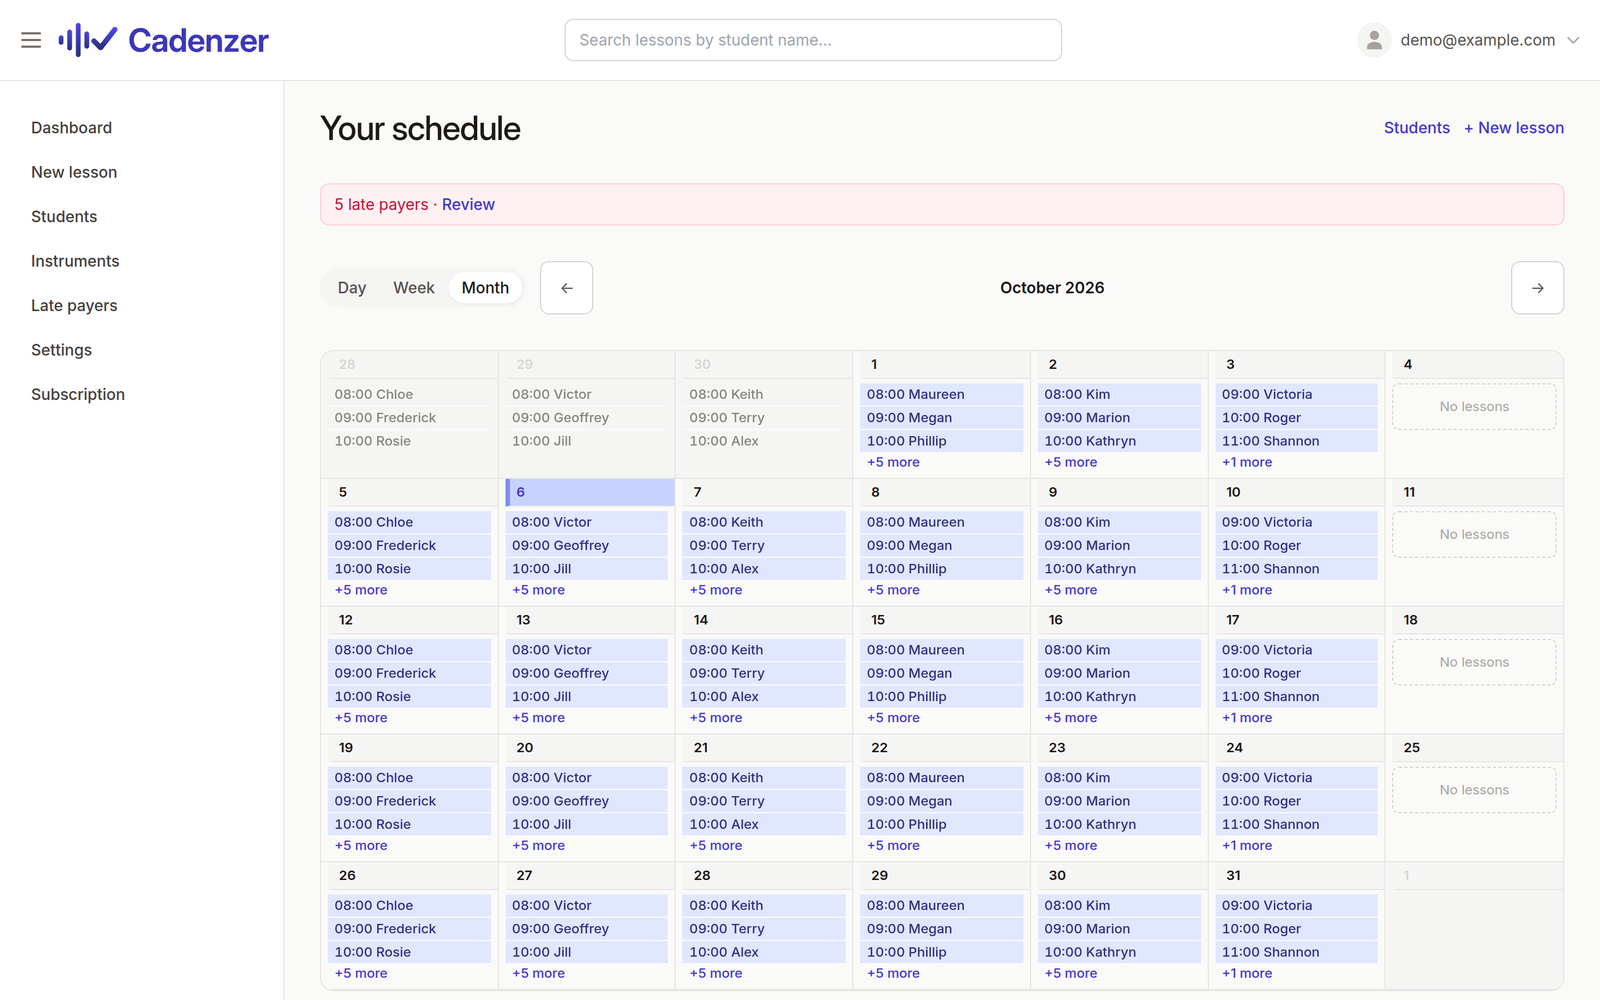Open Students in sidebar
This screenshot has height=1000, width=1600.
64,217
